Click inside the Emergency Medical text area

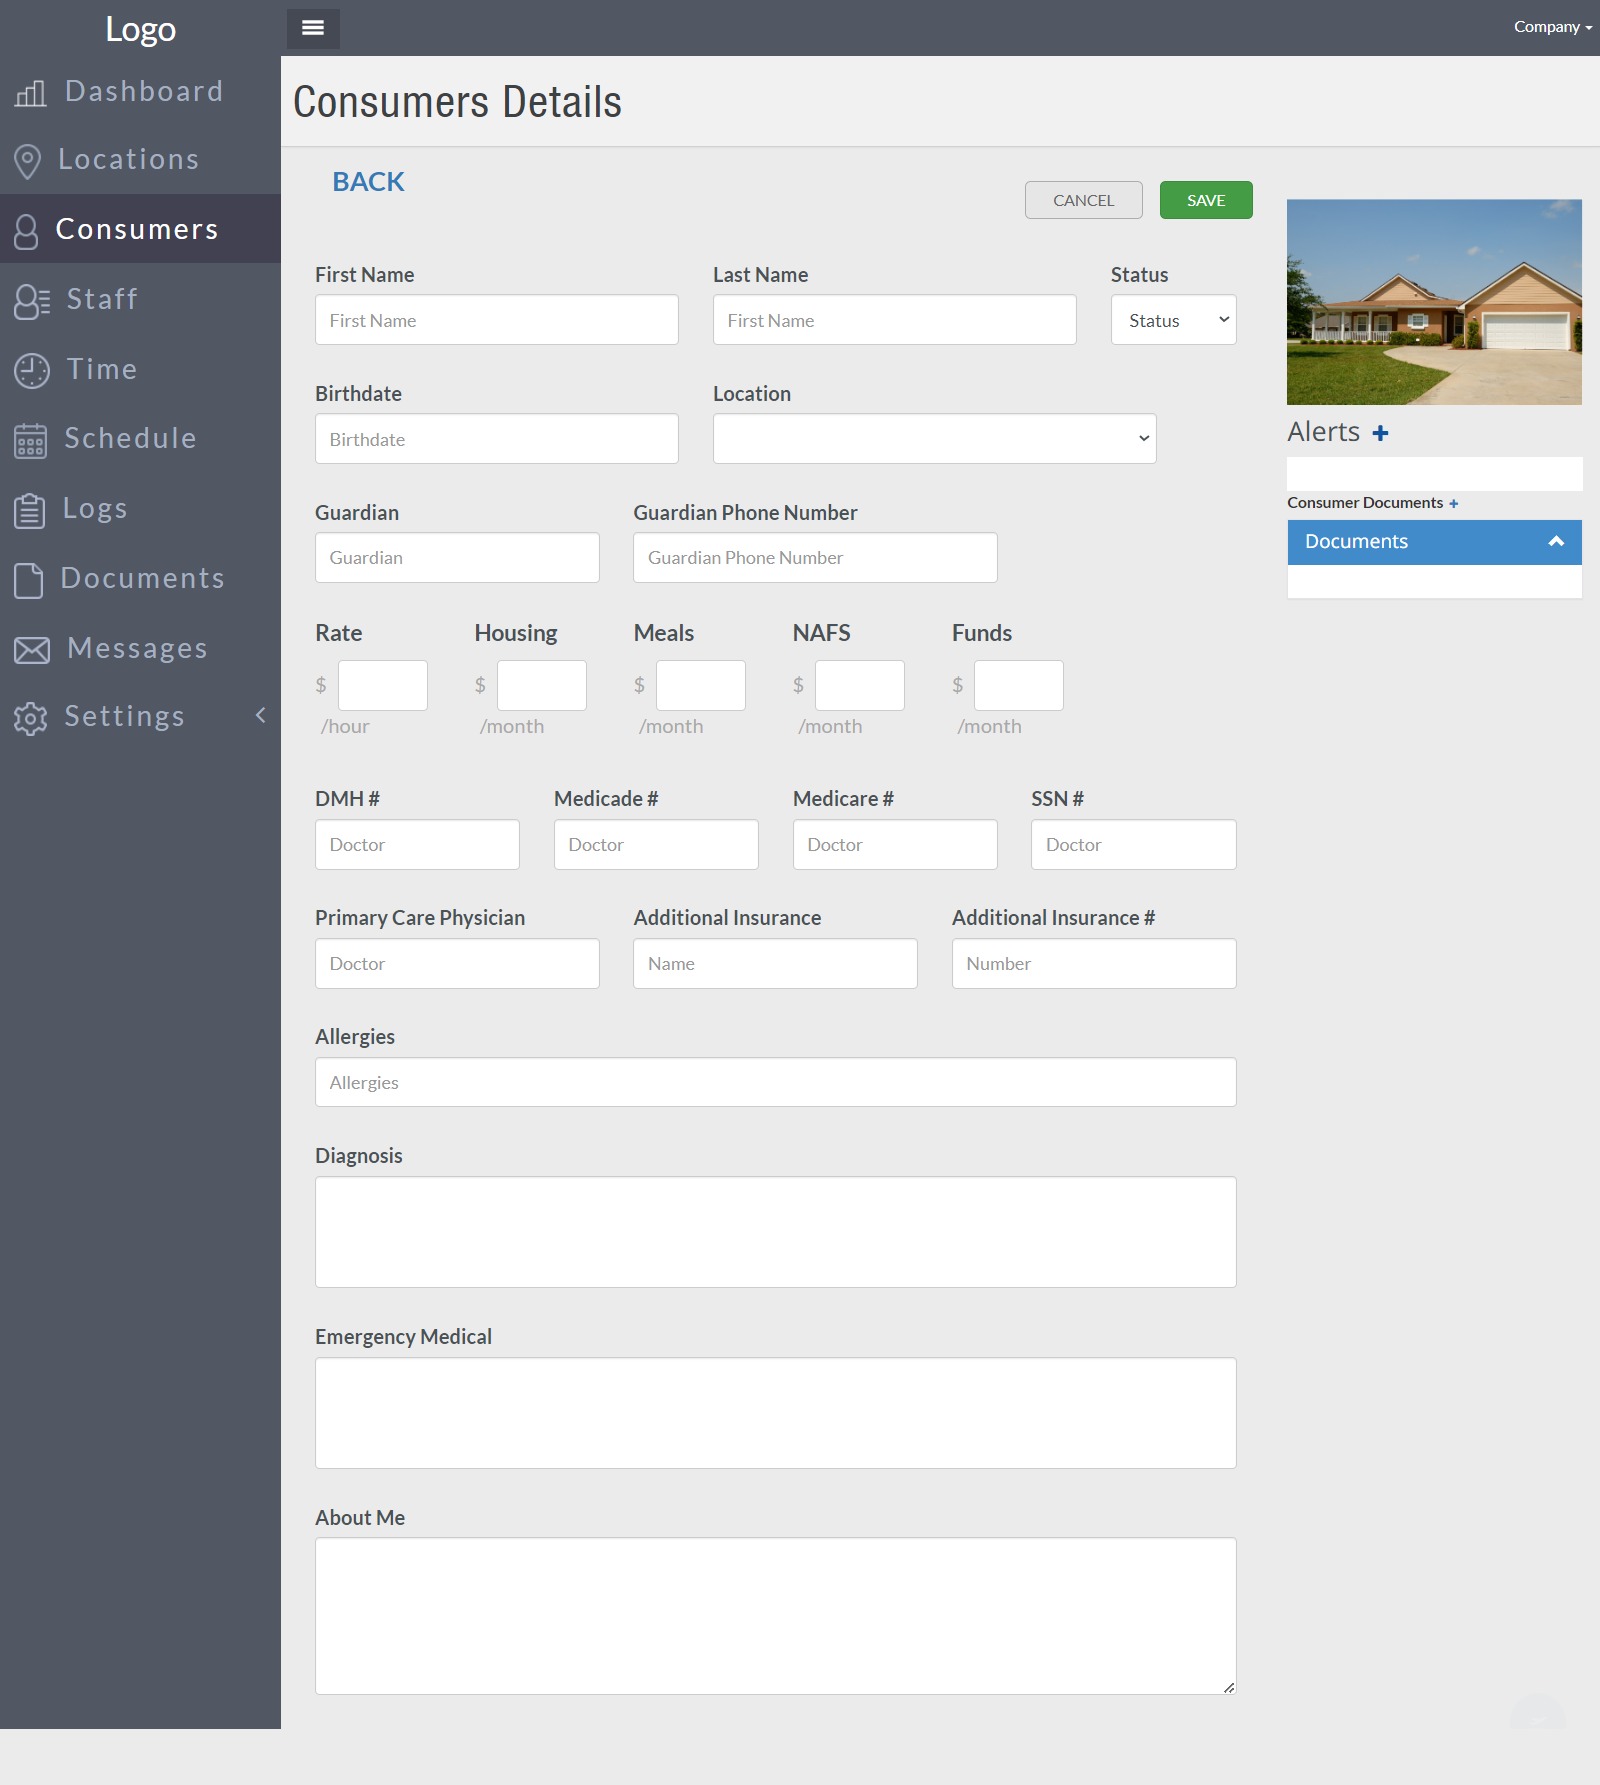coord(776,1413)
